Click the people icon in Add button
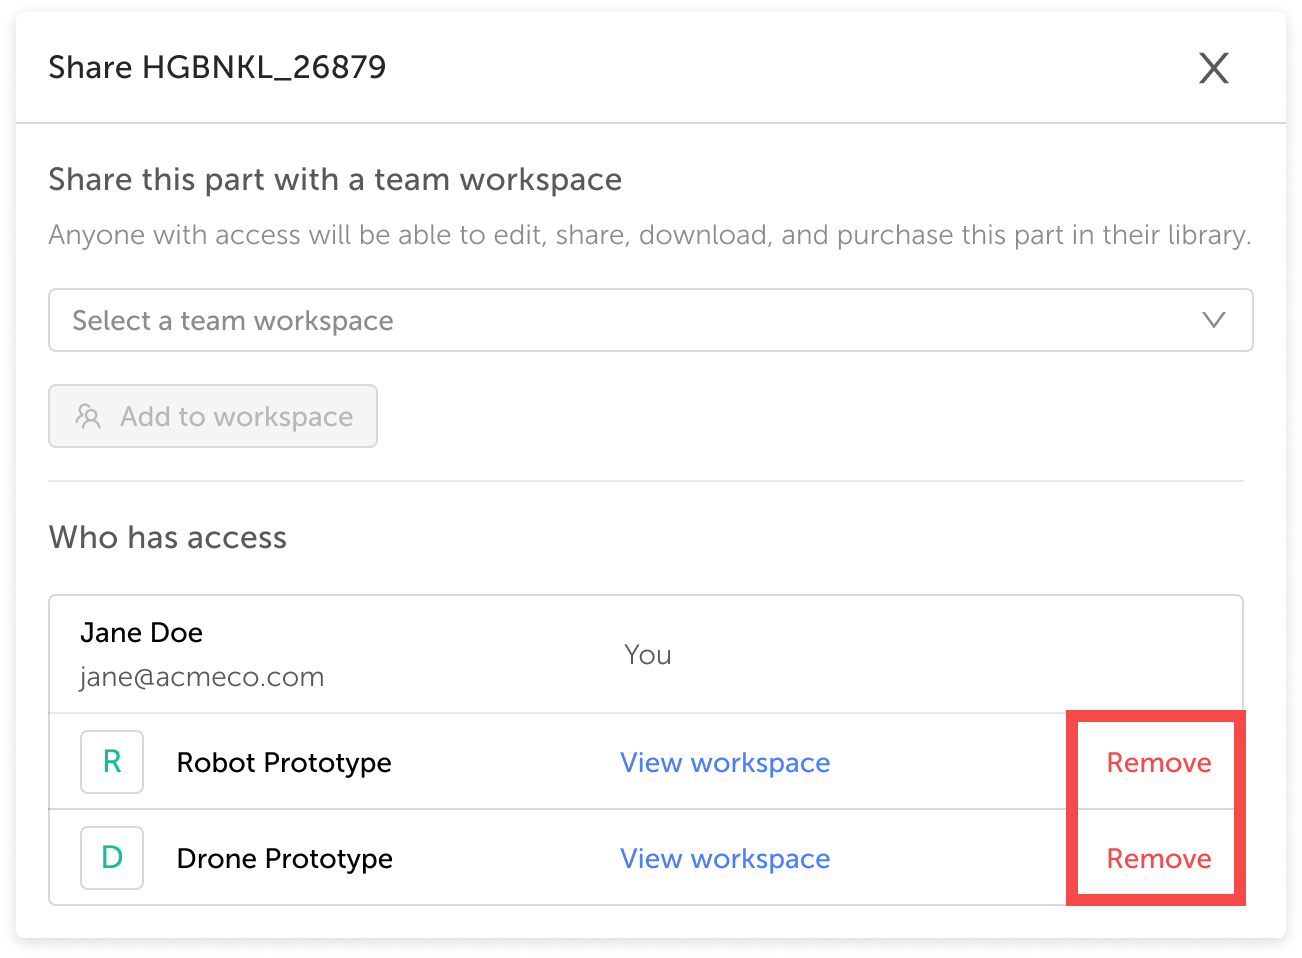 pos(88,416)
